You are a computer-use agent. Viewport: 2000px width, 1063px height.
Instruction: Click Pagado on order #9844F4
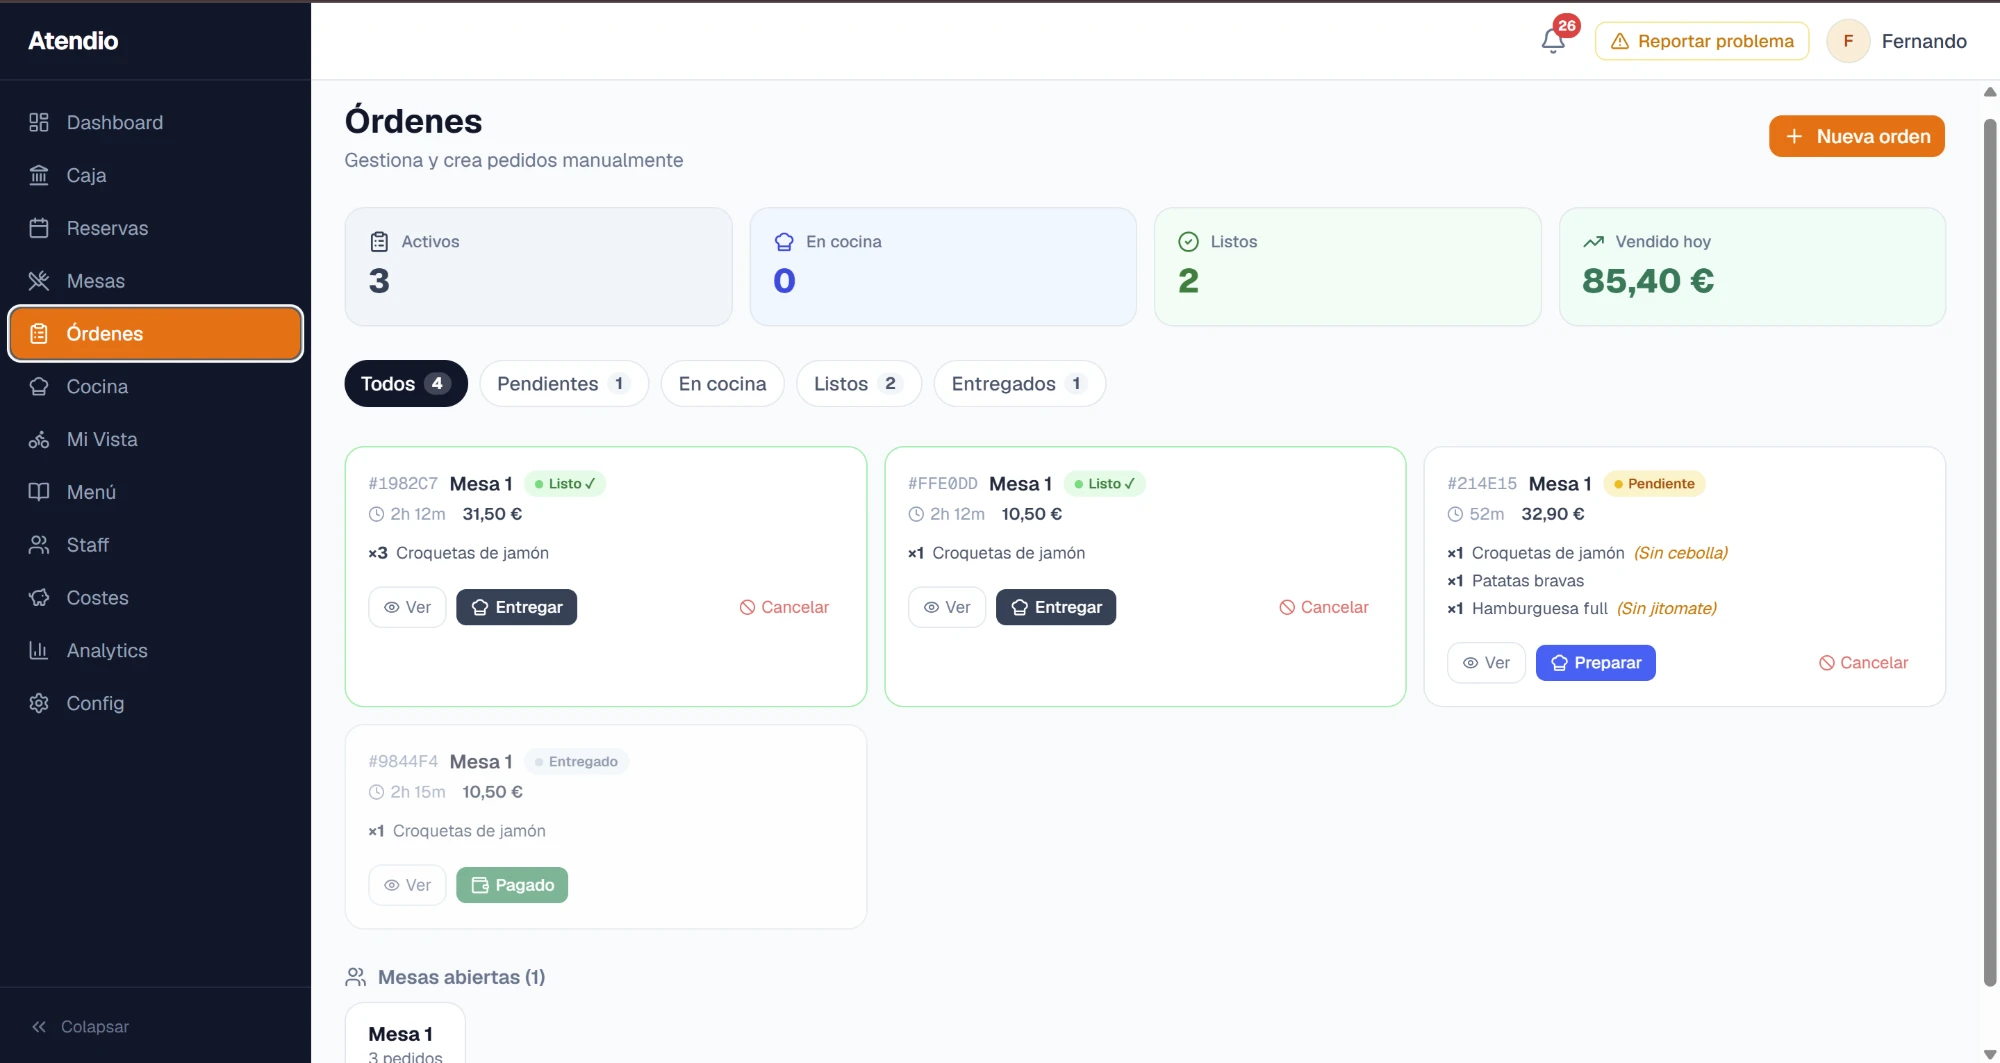(x=512, y=885)
